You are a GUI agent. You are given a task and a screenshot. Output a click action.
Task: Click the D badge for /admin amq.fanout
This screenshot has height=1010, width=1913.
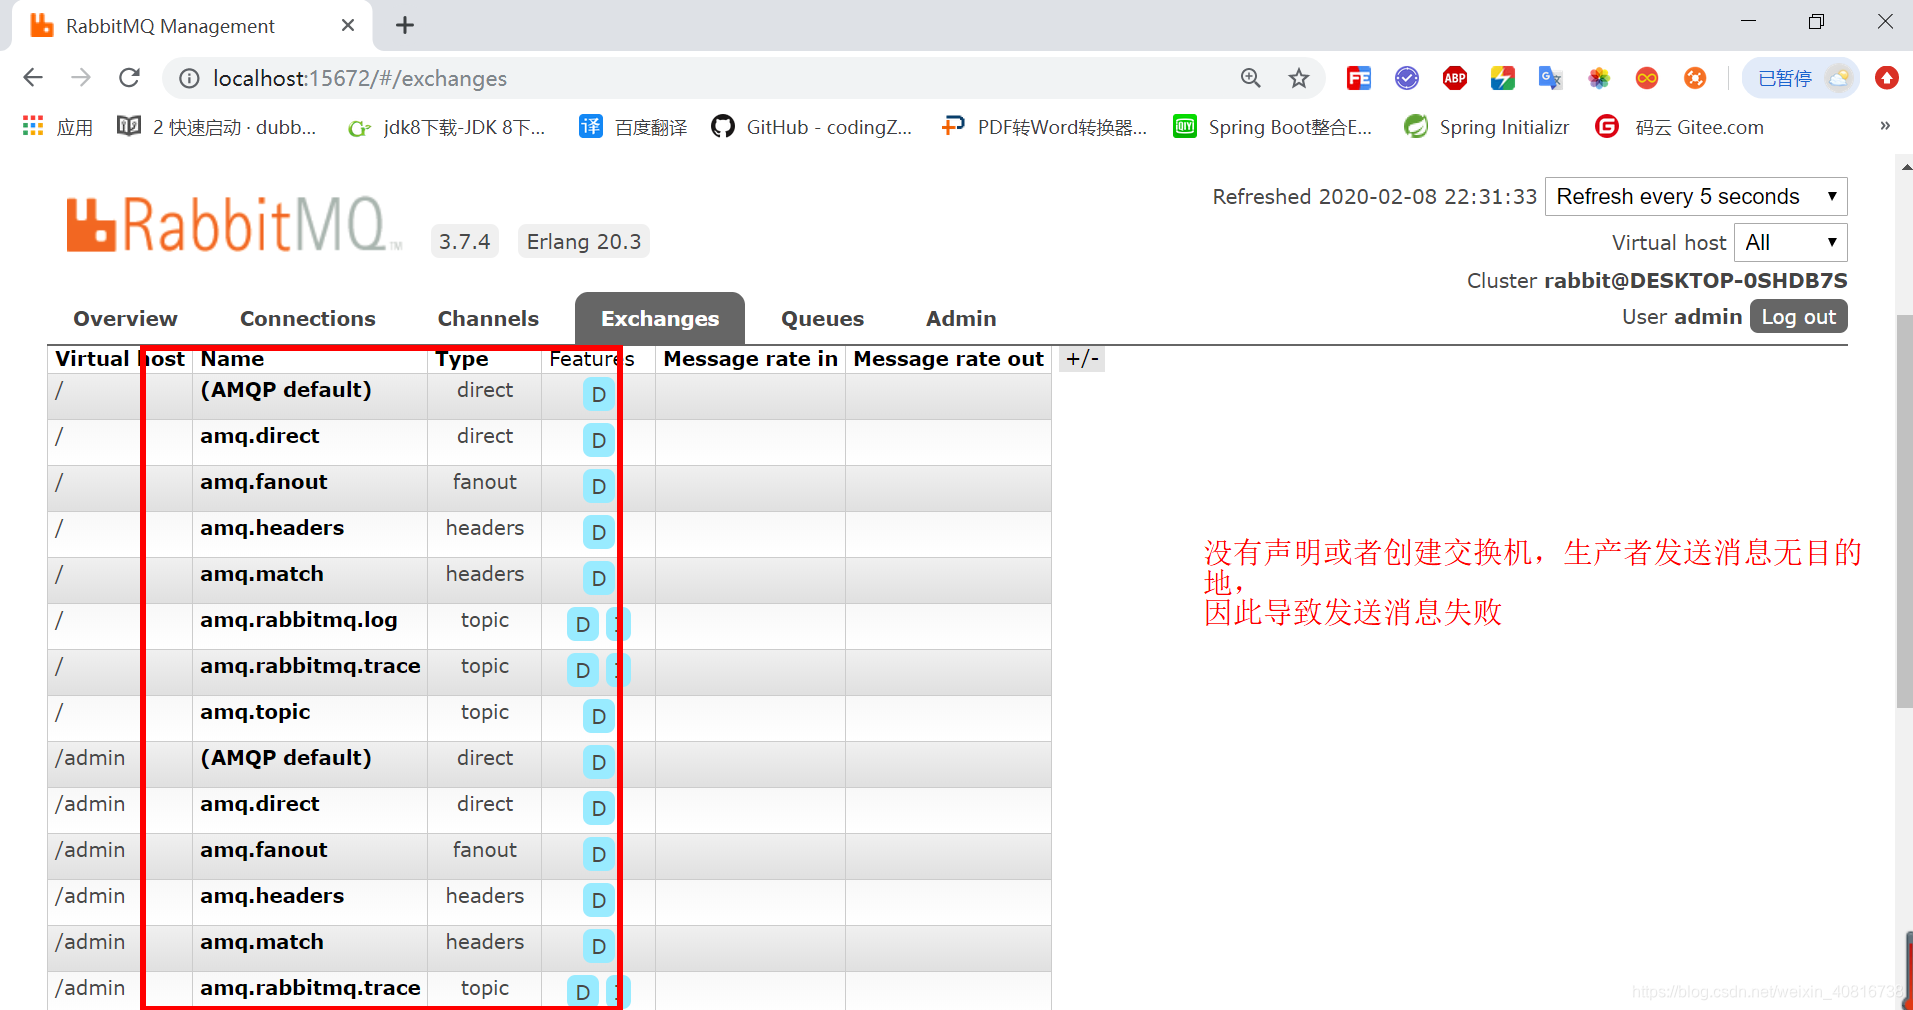click(x=599, y=854)
